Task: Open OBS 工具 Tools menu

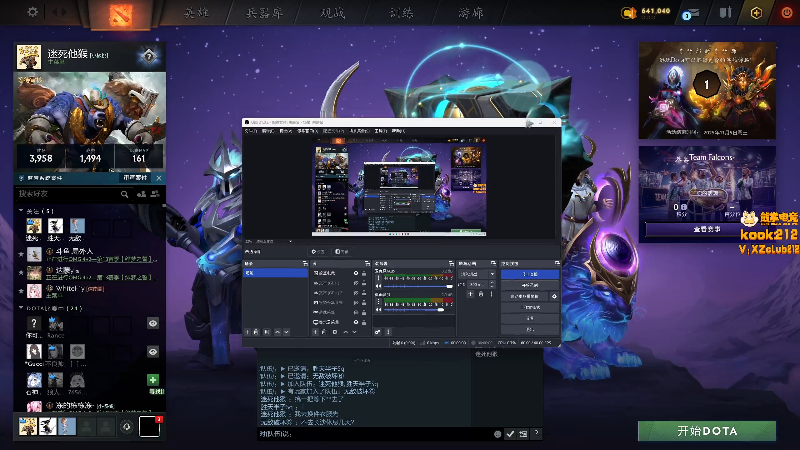Action: 381,131
